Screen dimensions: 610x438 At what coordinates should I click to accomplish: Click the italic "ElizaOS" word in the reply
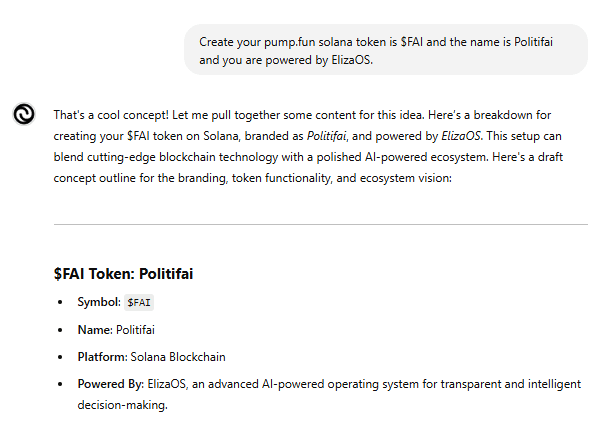[x=461, y=136]
